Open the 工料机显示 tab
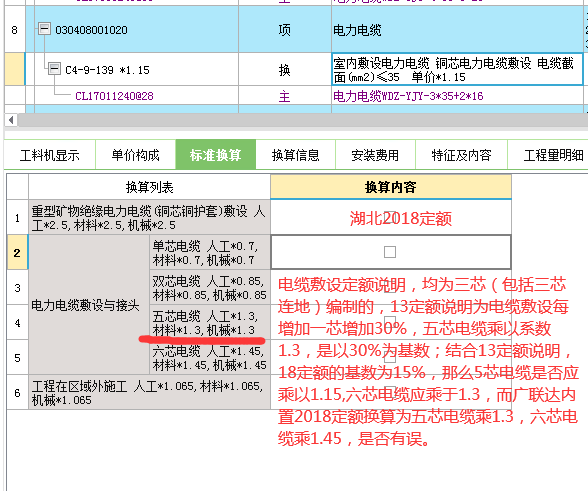Viewport: 588px width, 491px height. pyautogui.click(x=50, y=155)
